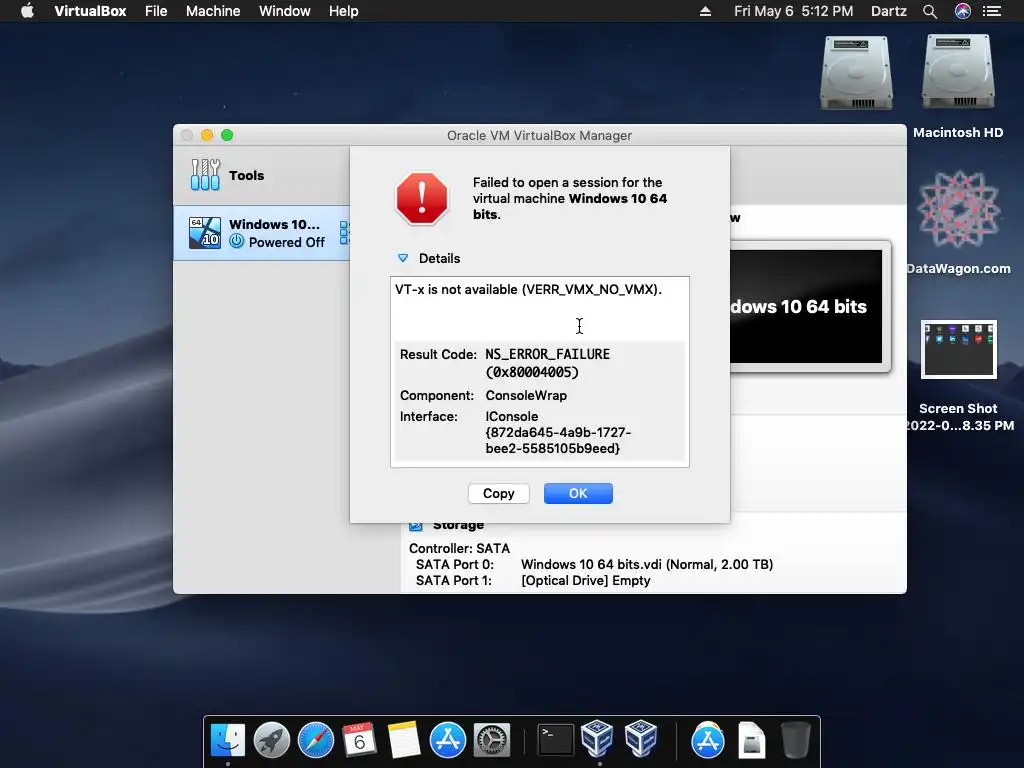Open System Preferences gear in Dock
This screenshot has width=1024, height=768.
492,740
